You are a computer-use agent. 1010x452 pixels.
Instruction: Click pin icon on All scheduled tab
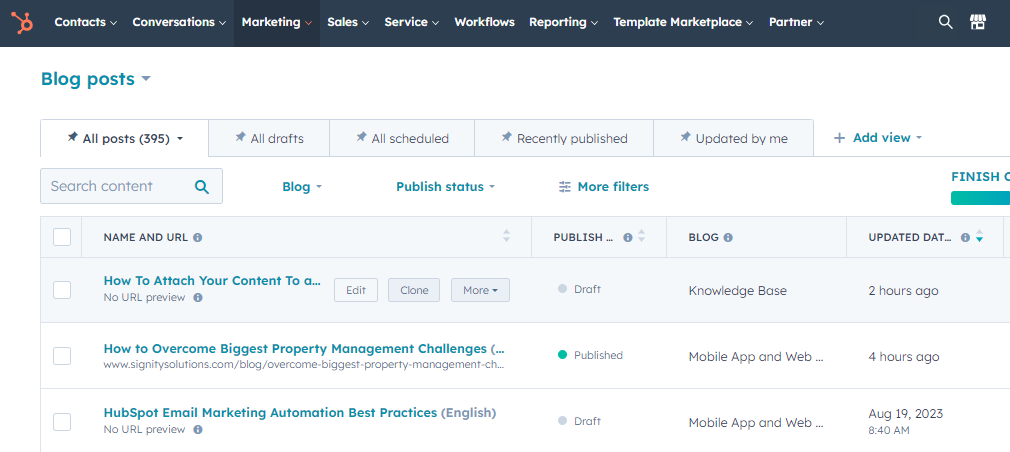361,137
